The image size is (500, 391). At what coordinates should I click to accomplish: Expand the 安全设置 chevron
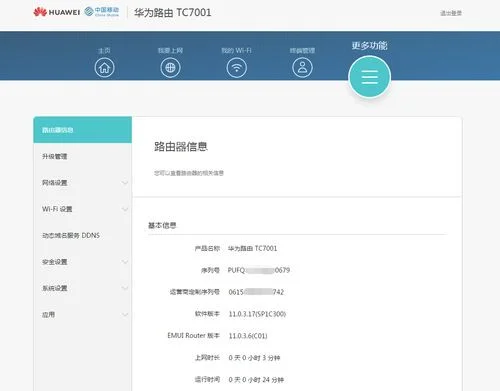[x=125, y=262]
